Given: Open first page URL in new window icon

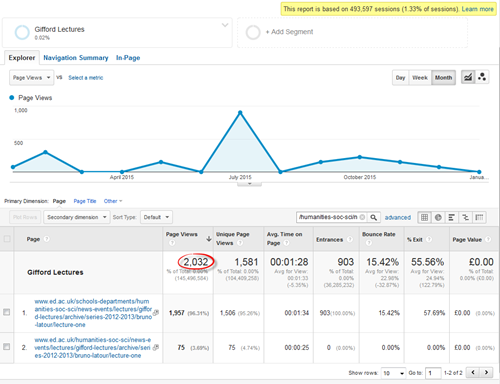Looking at the screenshot, I should click(x=156, y=313).
